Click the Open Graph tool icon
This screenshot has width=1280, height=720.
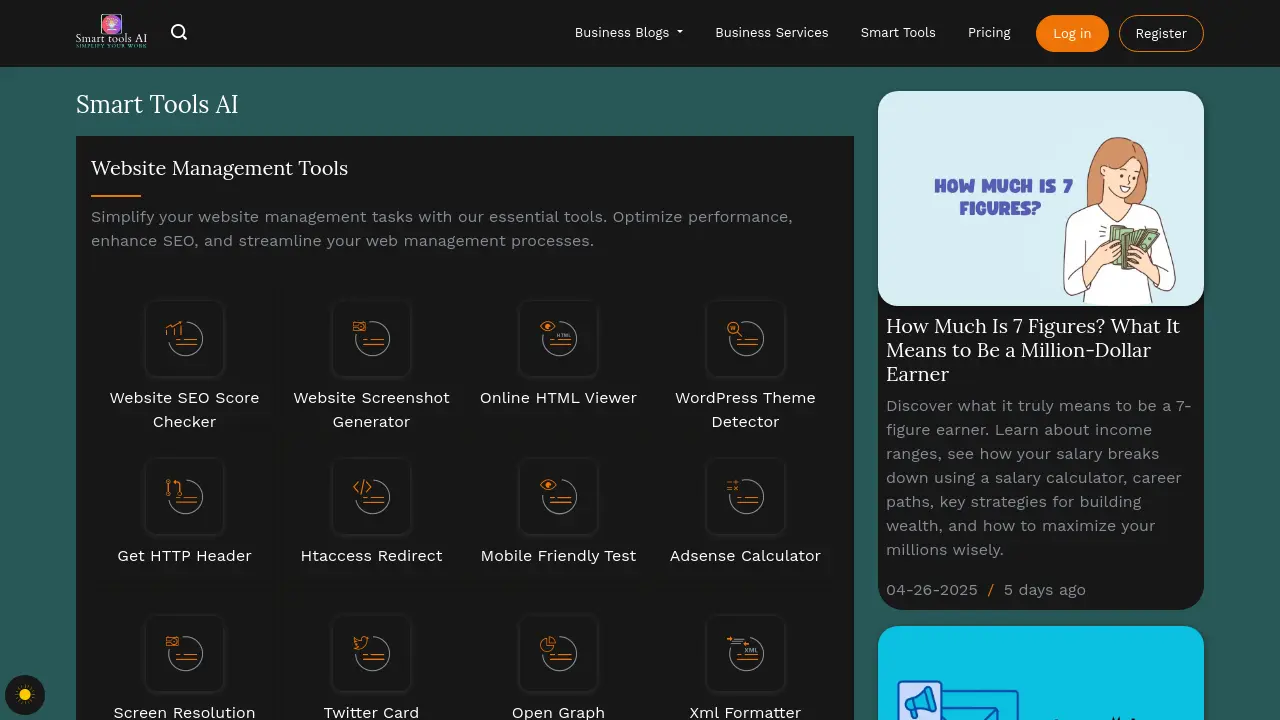point(558,654)
